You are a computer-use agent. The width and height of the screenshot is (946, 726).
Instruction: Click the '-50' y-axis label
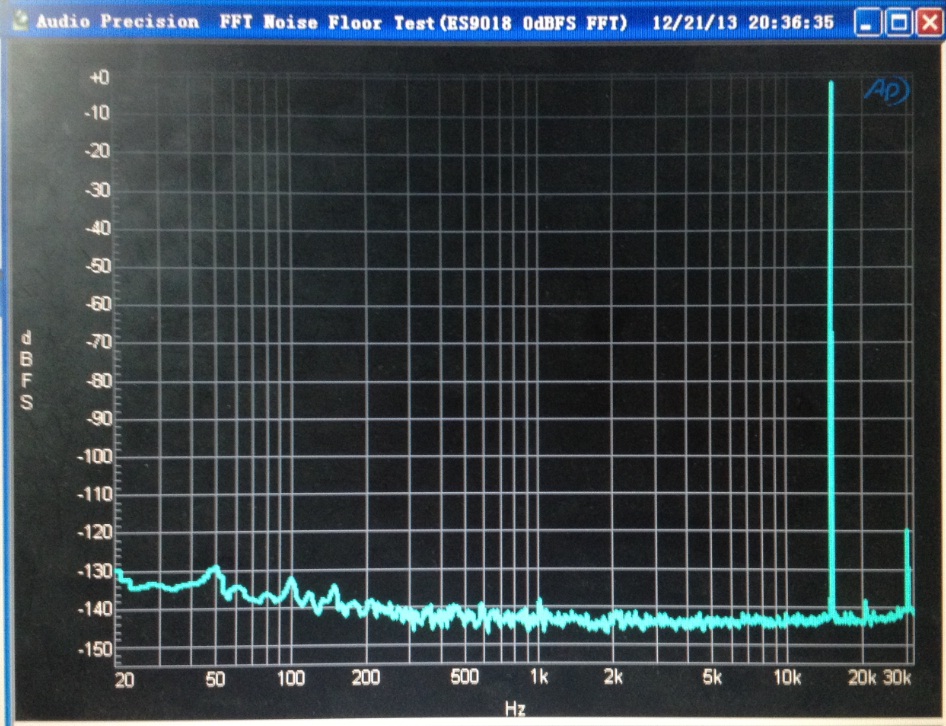point(98,266)
